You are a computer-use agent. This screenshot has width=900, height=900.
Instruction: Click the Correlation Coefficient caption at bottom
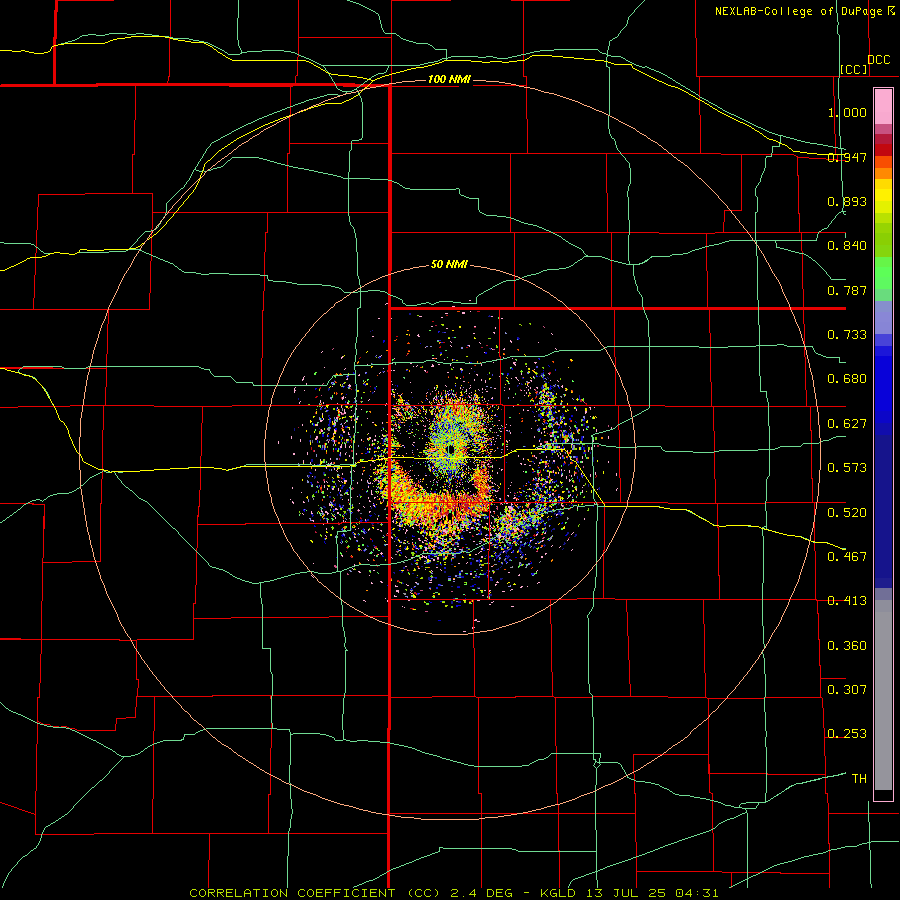click(454, 893)
